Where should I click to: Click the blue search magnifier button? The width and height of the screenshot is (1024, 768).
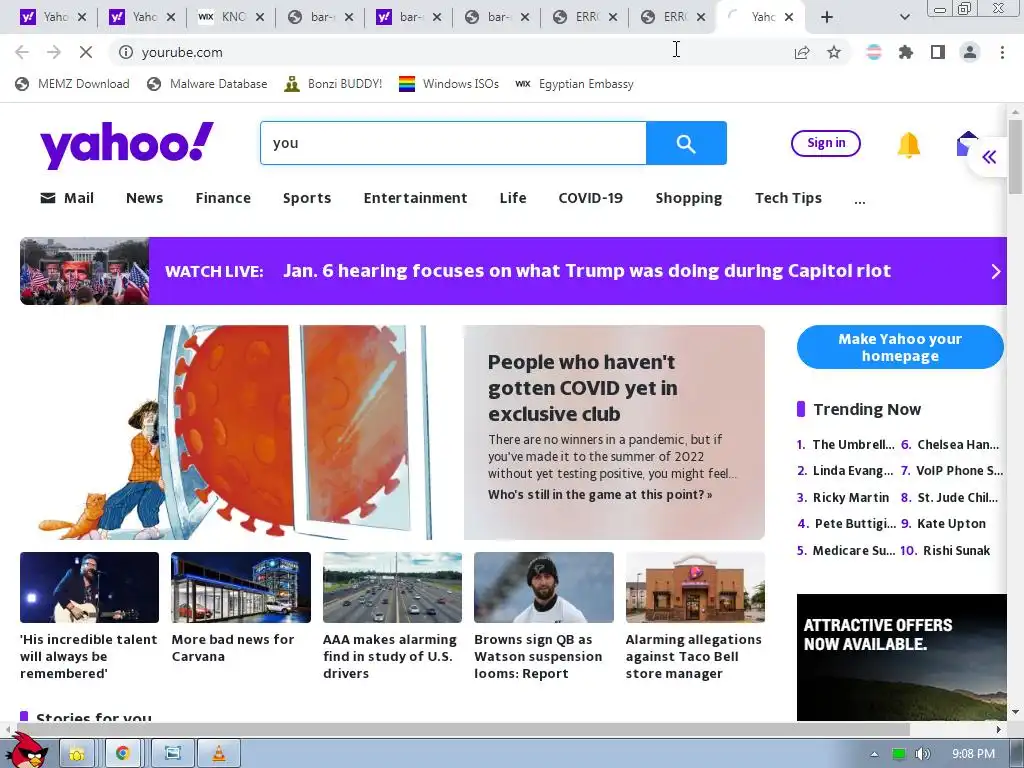pyautogui.click(x=686, y=143)
